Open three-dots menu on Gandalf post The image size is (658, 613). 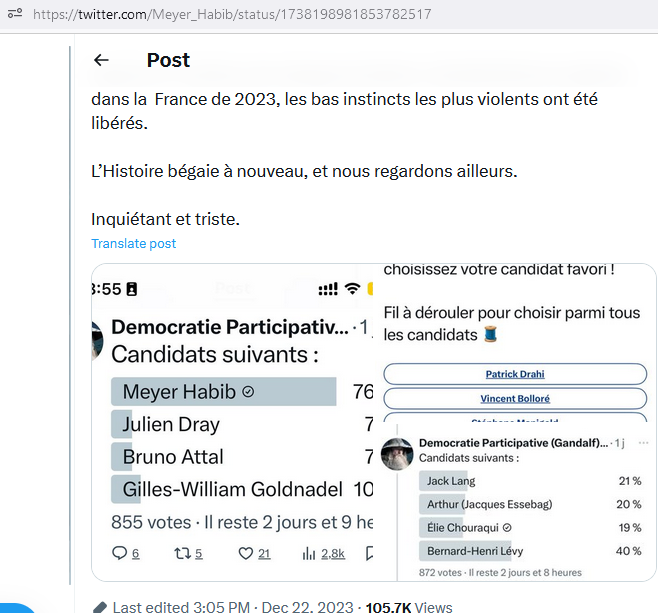tap(643, 443)
